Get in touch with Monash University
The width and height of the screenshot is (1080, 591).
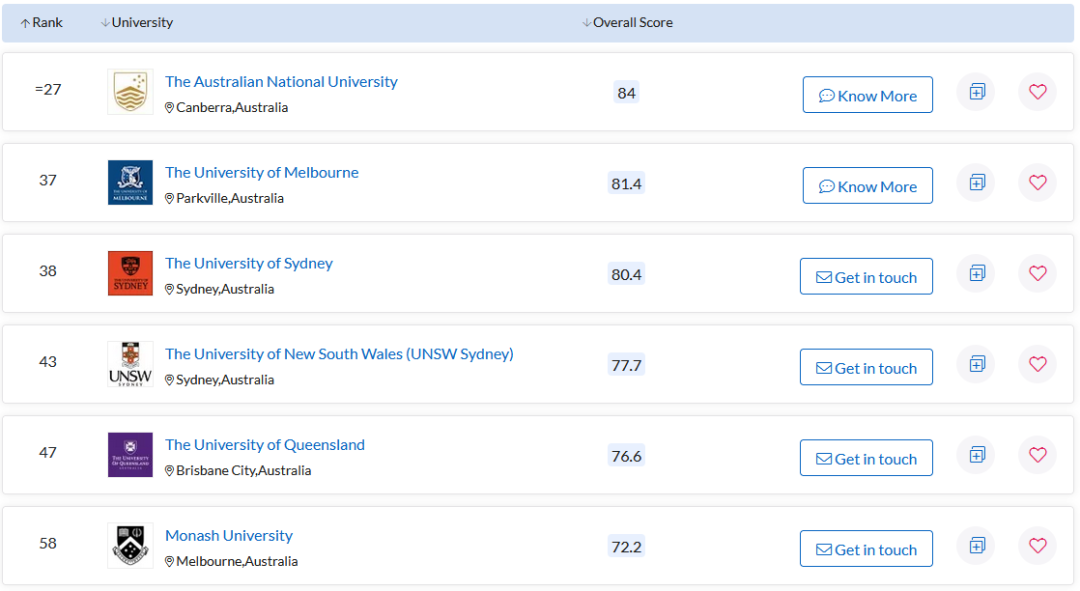click(x=866, y=549)
